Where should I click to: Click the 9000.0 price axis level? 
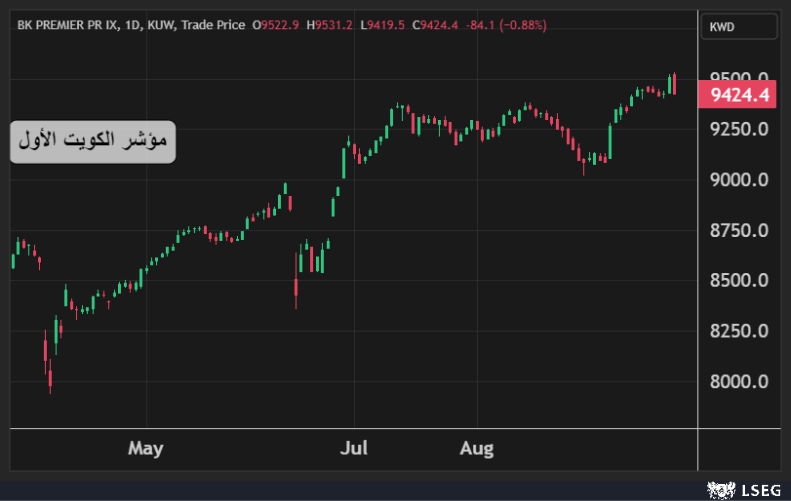tap(739, 180)
